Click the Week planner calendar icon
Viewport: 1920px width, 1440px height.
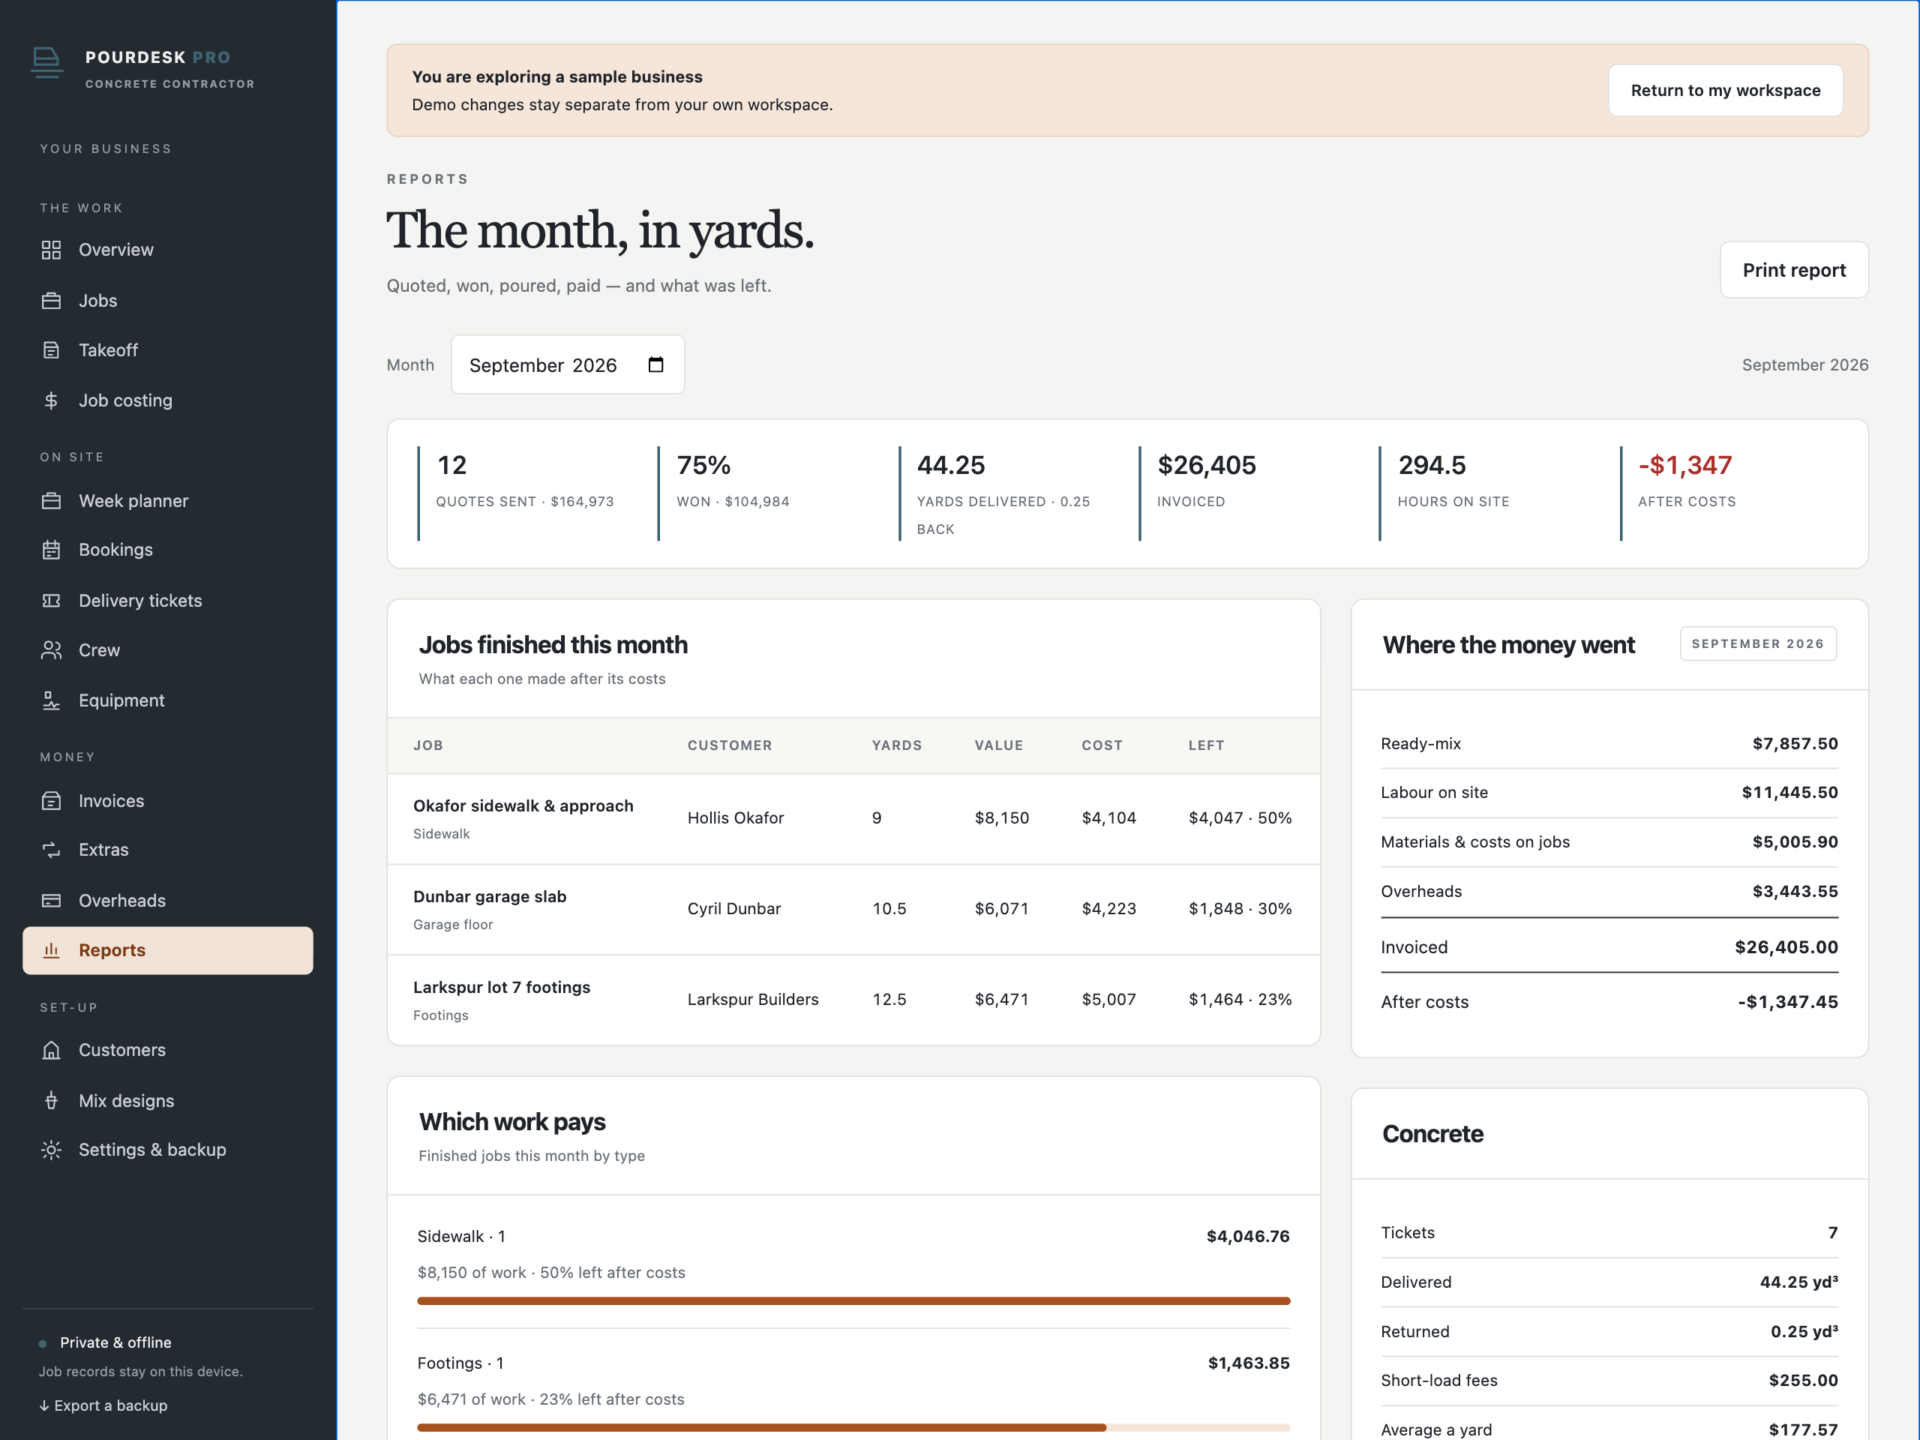tap(51, 501)
